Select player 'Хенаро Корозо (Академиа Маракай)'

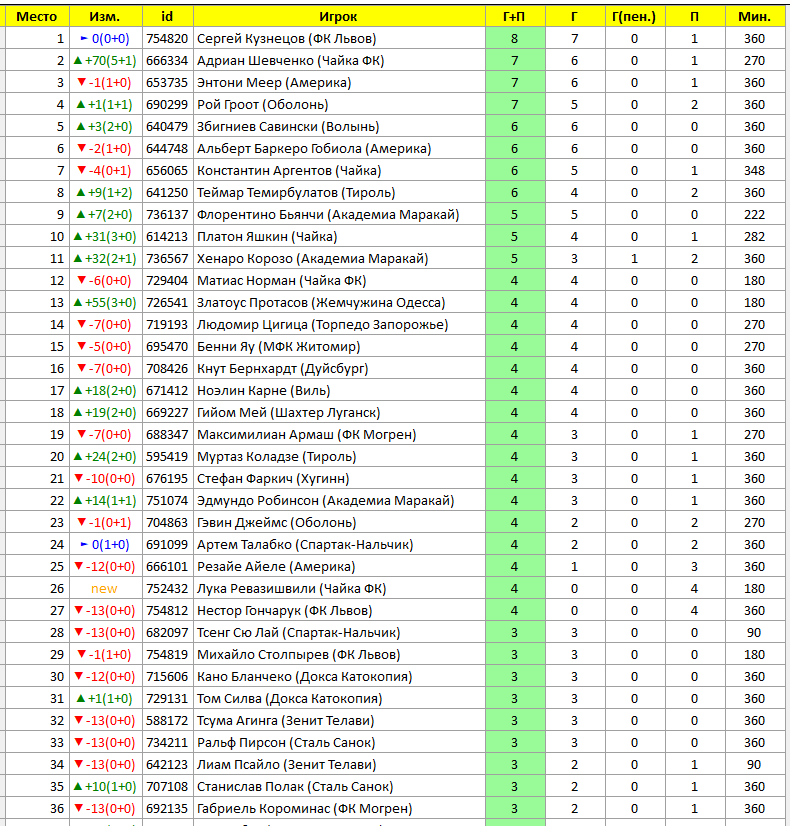(339, 259)
